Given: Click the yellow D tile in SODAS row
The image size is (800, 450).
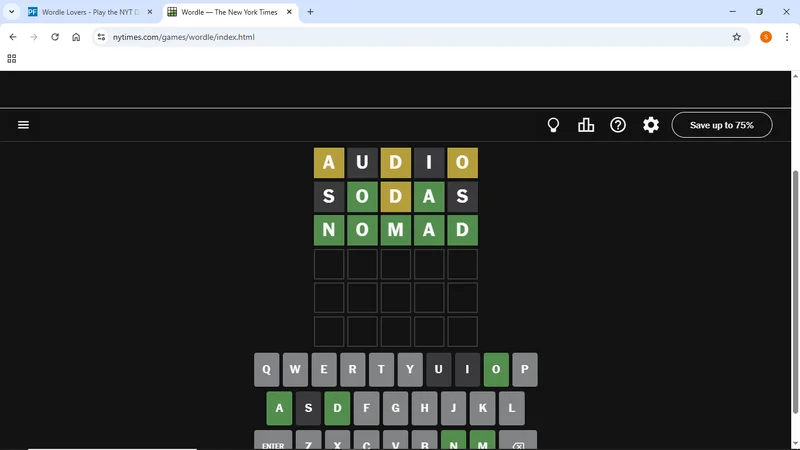Looking at the screenshot, I should pyautogui.click(x=395, y=196).
